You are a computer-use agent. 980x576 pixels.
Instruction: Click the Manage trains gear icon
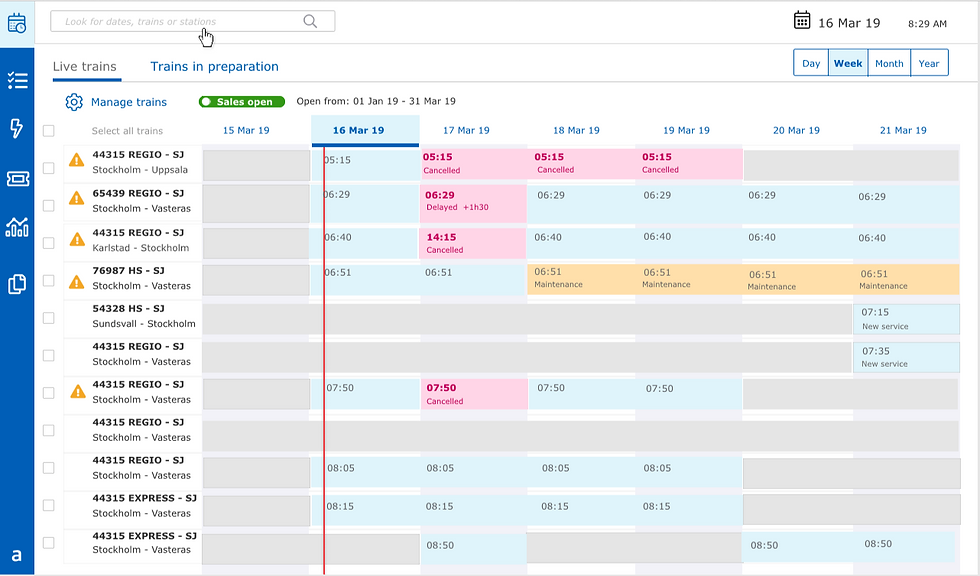(74, 102)
